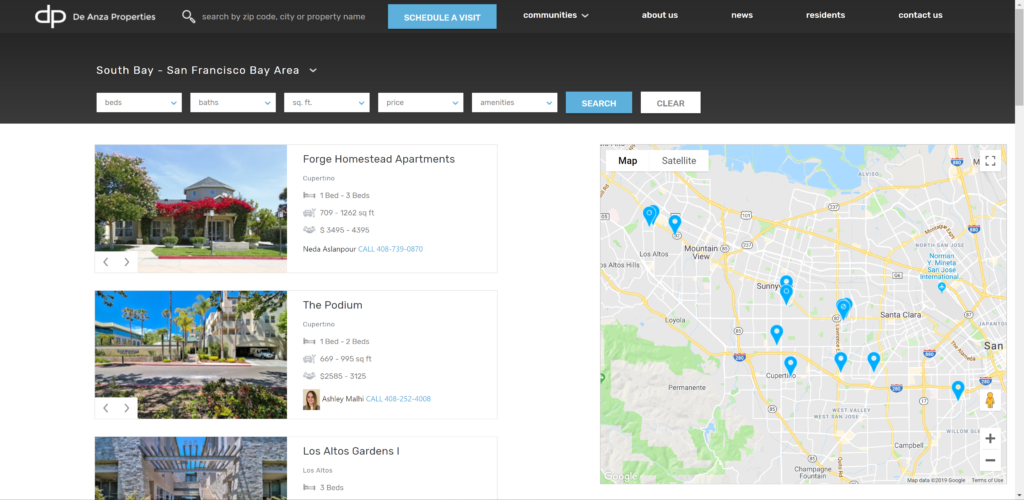1024x500 pixels.
Task: Expand the communities menu
Action: (556, 15)
